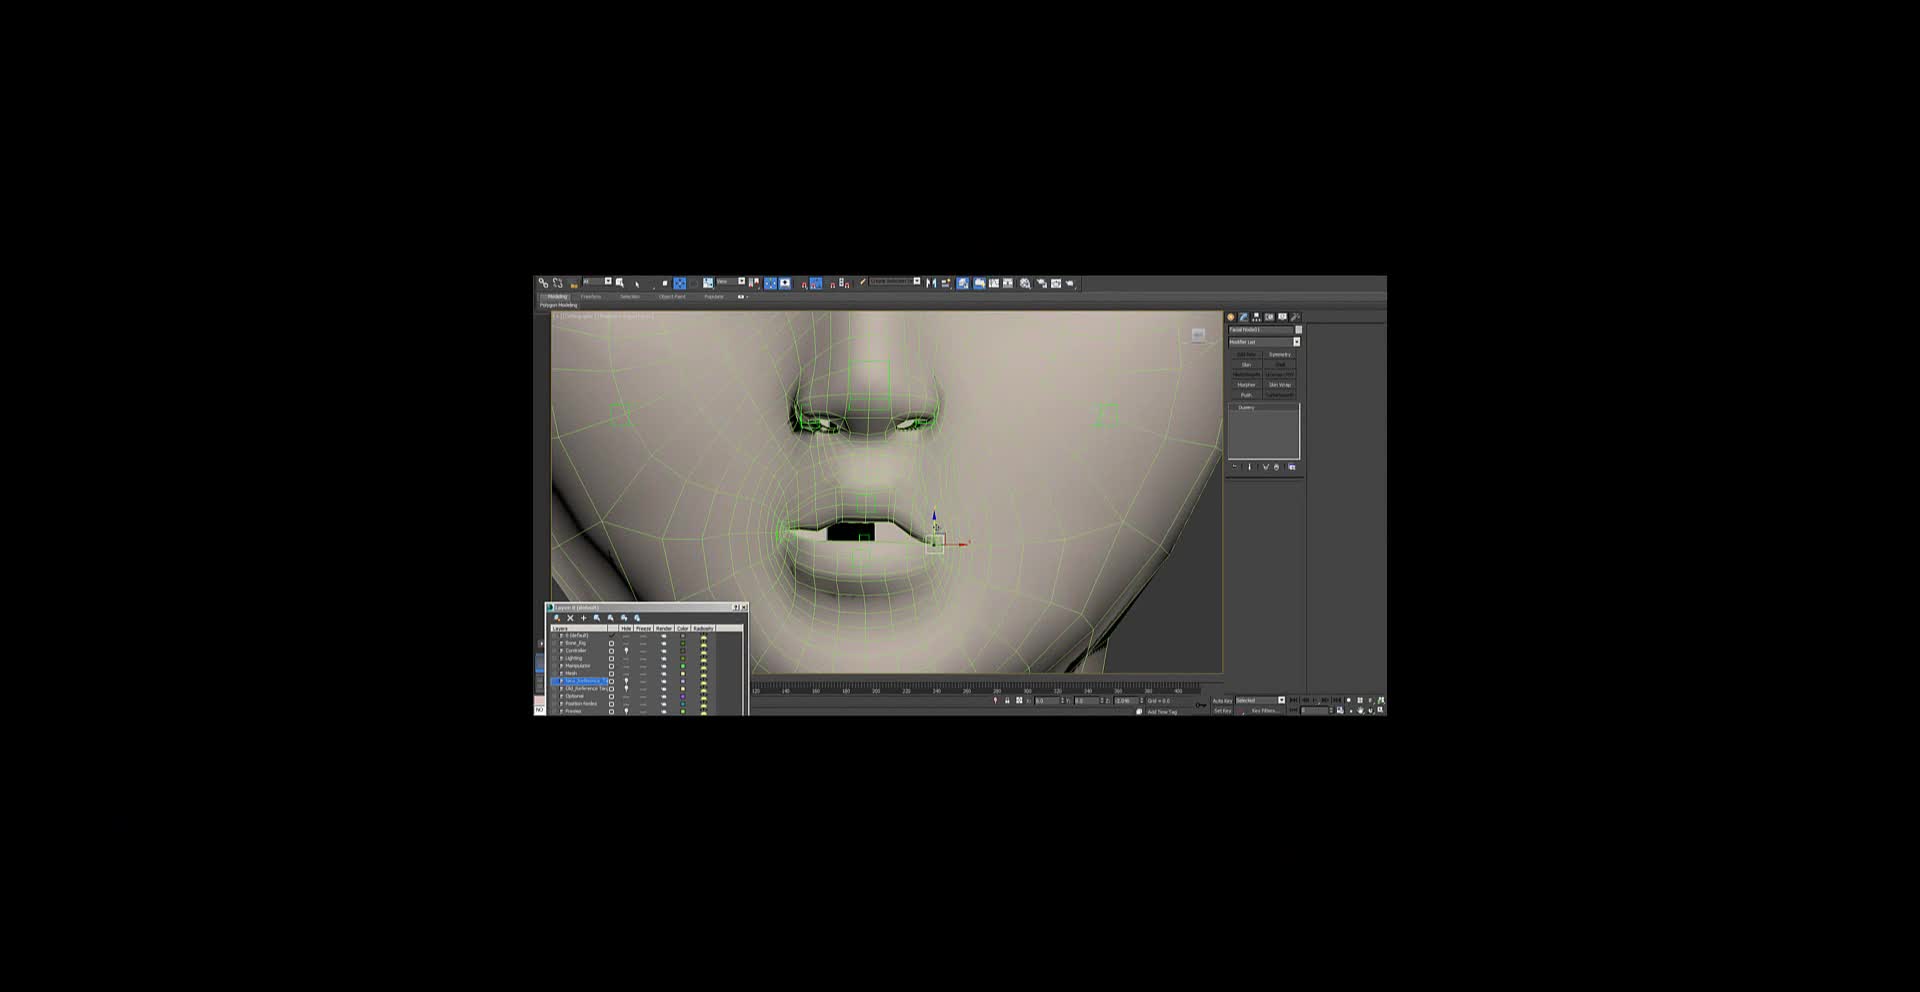Expand the Mesh layer tree

[x=561, y=673]
